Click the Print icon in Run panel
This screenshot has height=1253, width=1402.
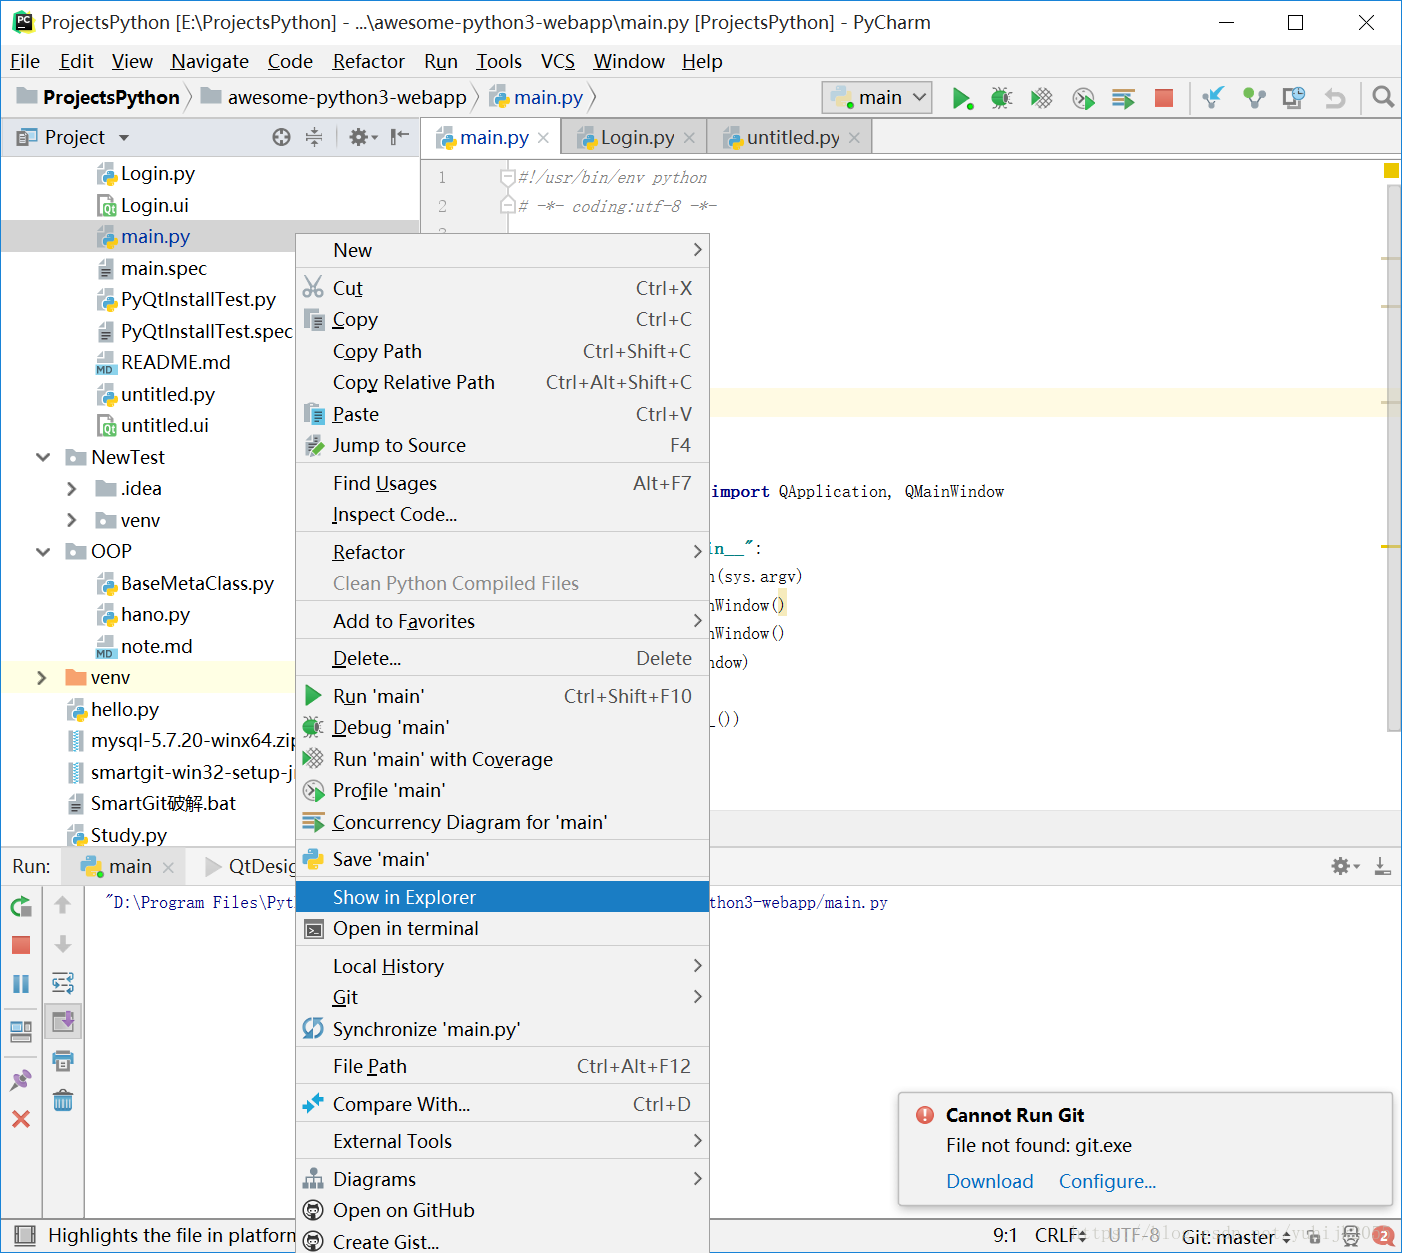click(63, 1061)
